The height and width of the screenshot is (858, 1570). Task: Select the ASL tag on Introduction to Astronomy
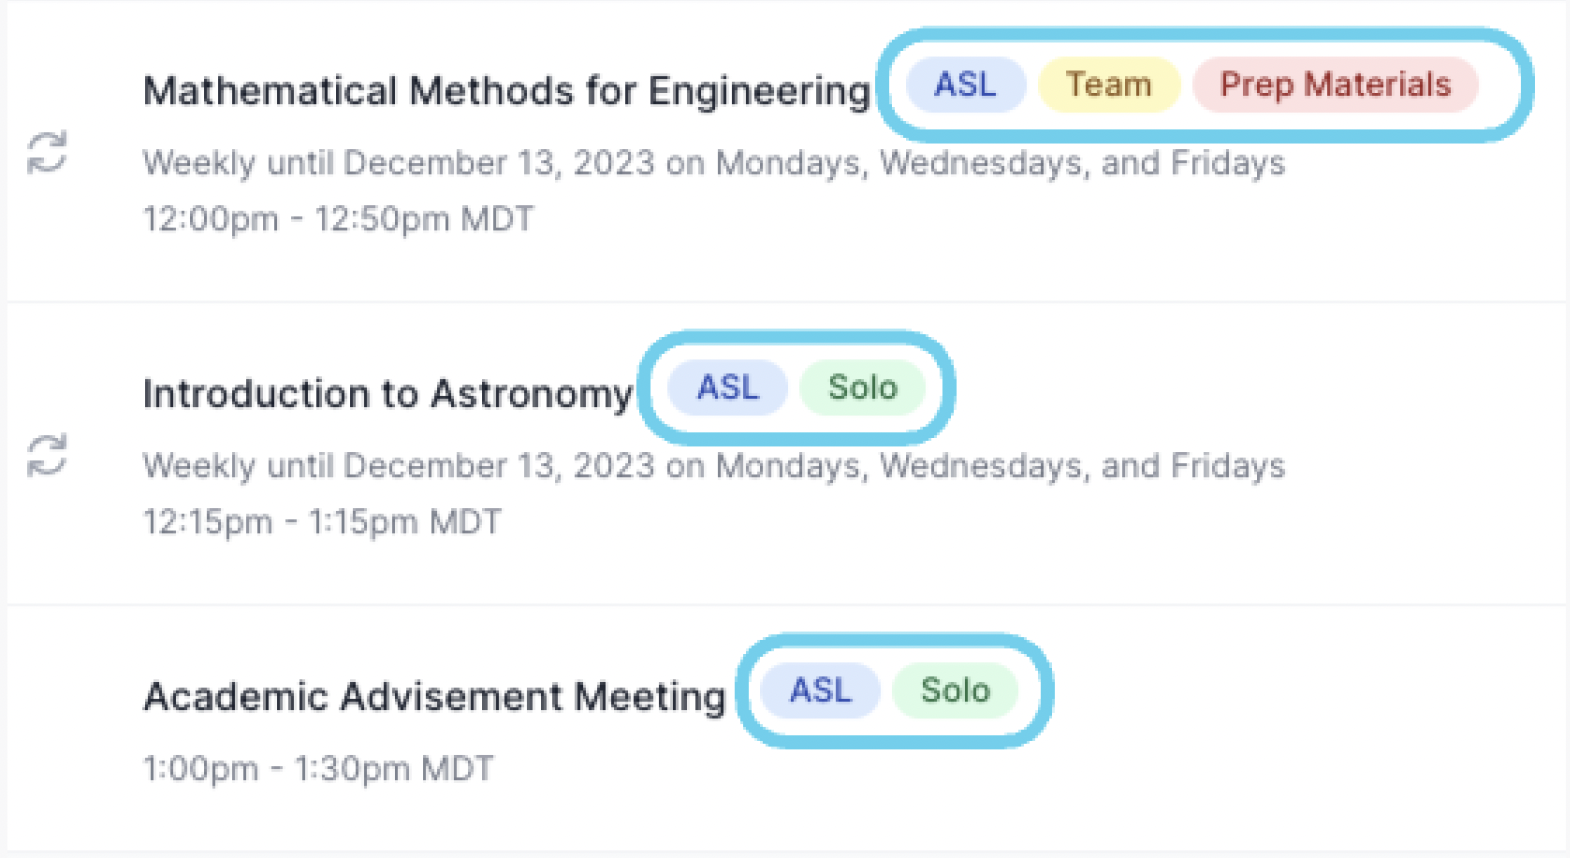pyautogui.click(x=728, y=387)
